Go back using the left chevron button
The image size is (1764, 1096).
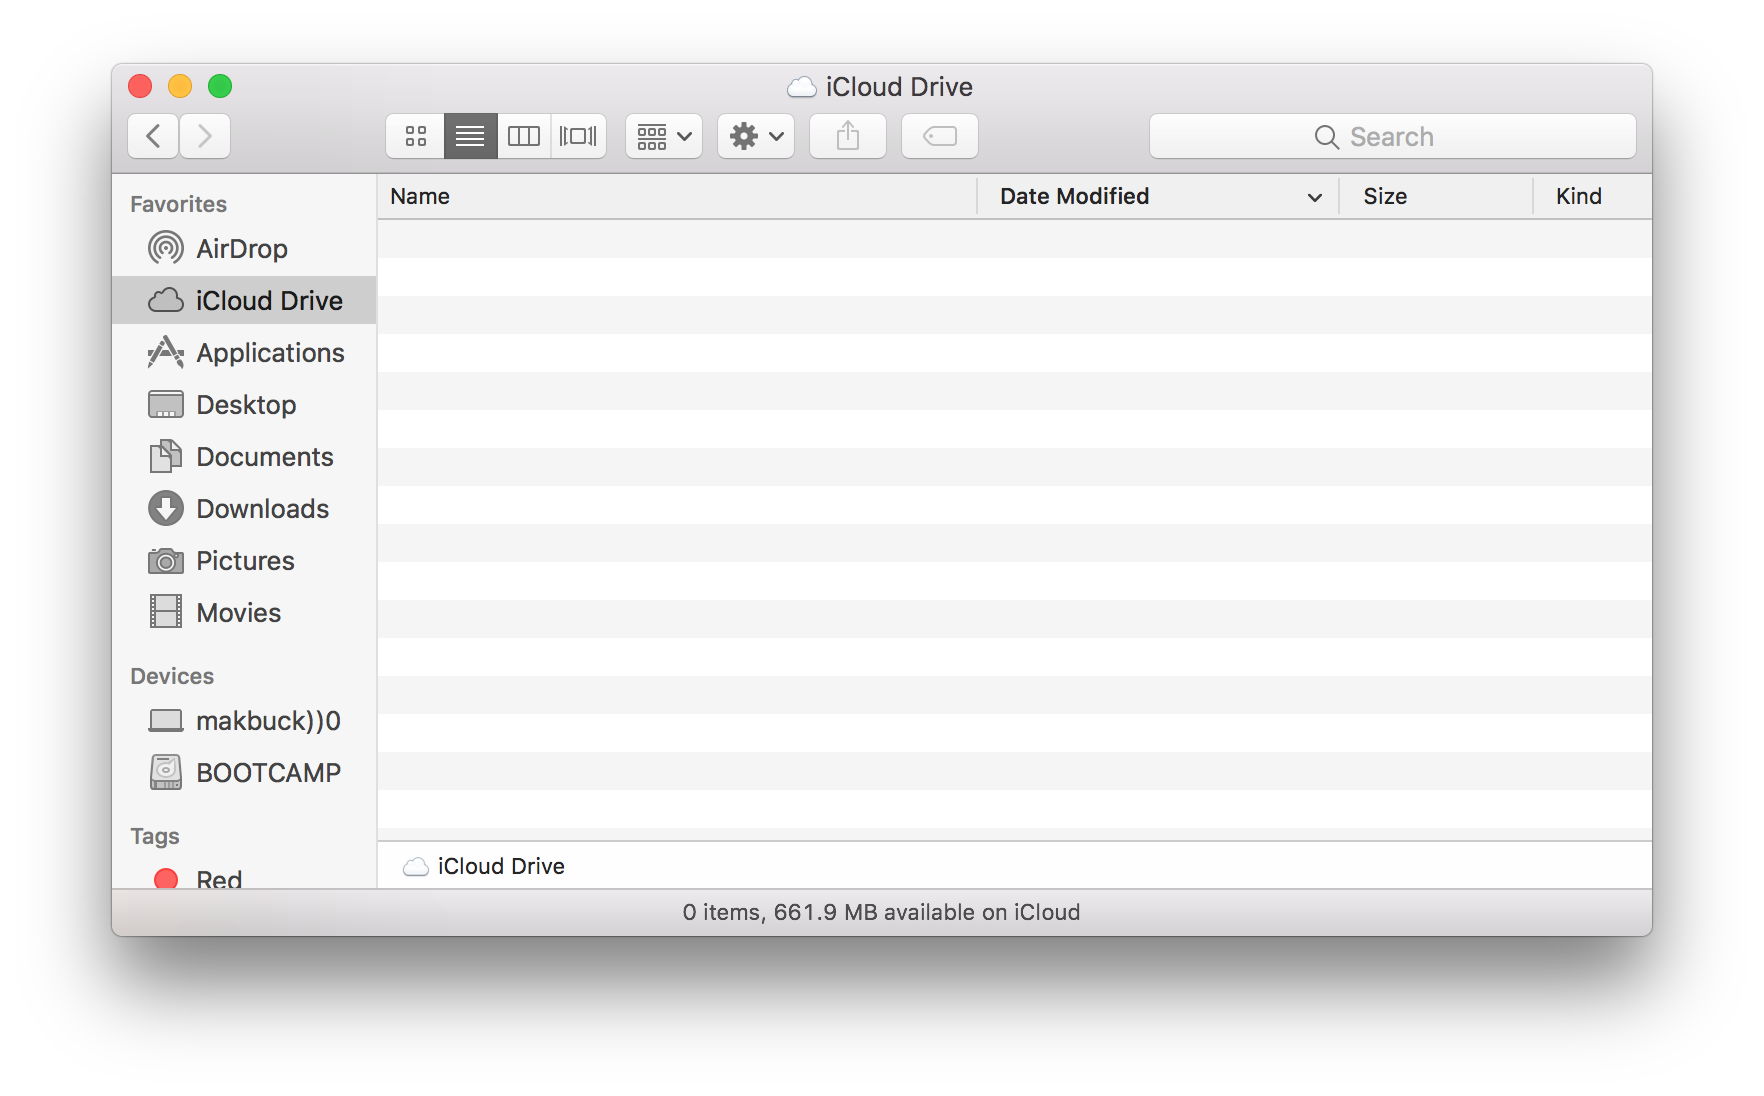click(153, 136)
